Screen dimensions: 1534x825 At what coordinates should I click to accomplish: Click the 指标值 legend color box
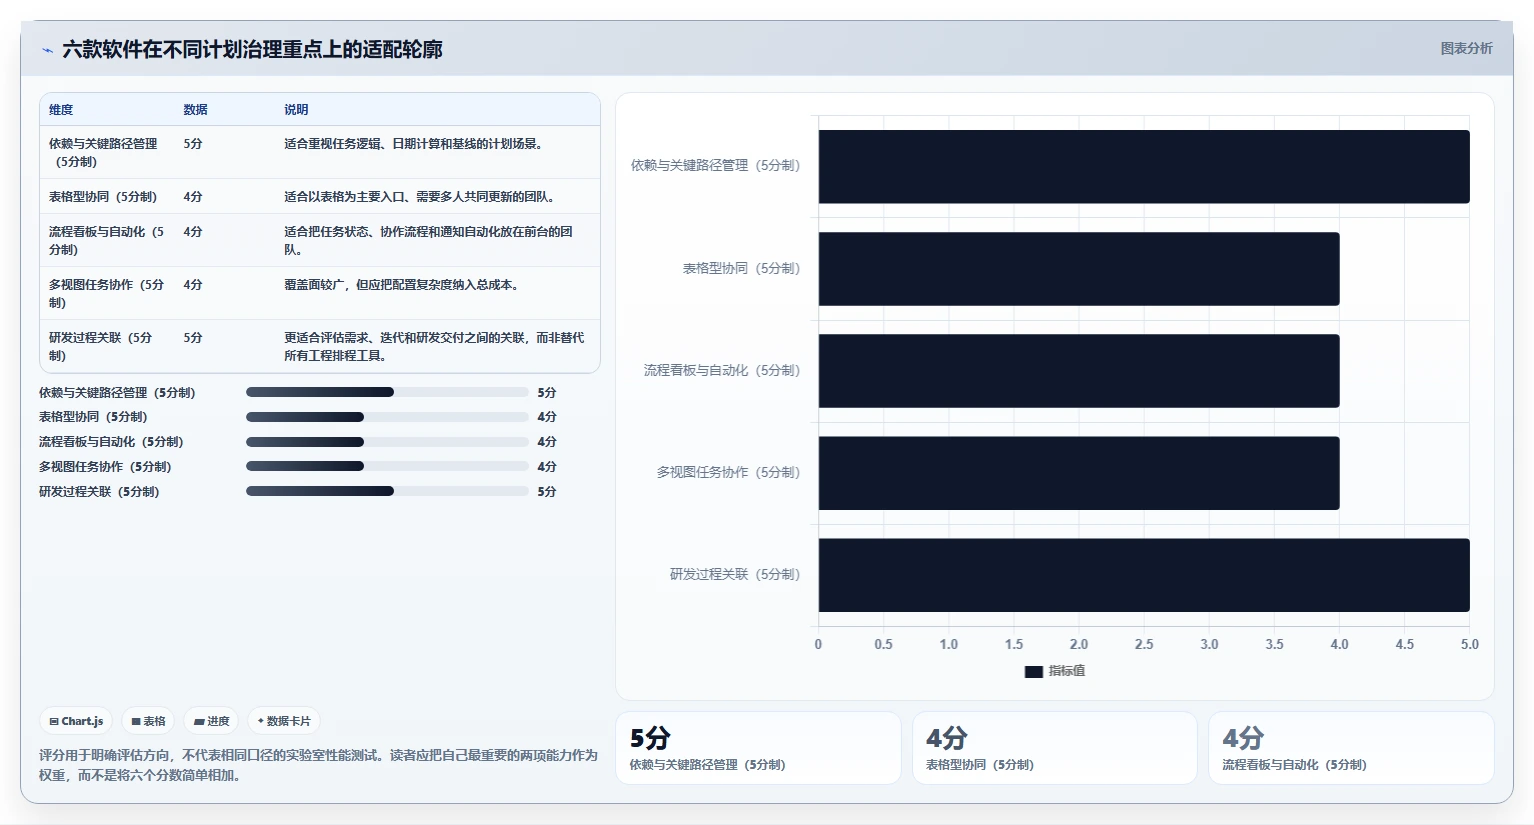click(1034, 672)
